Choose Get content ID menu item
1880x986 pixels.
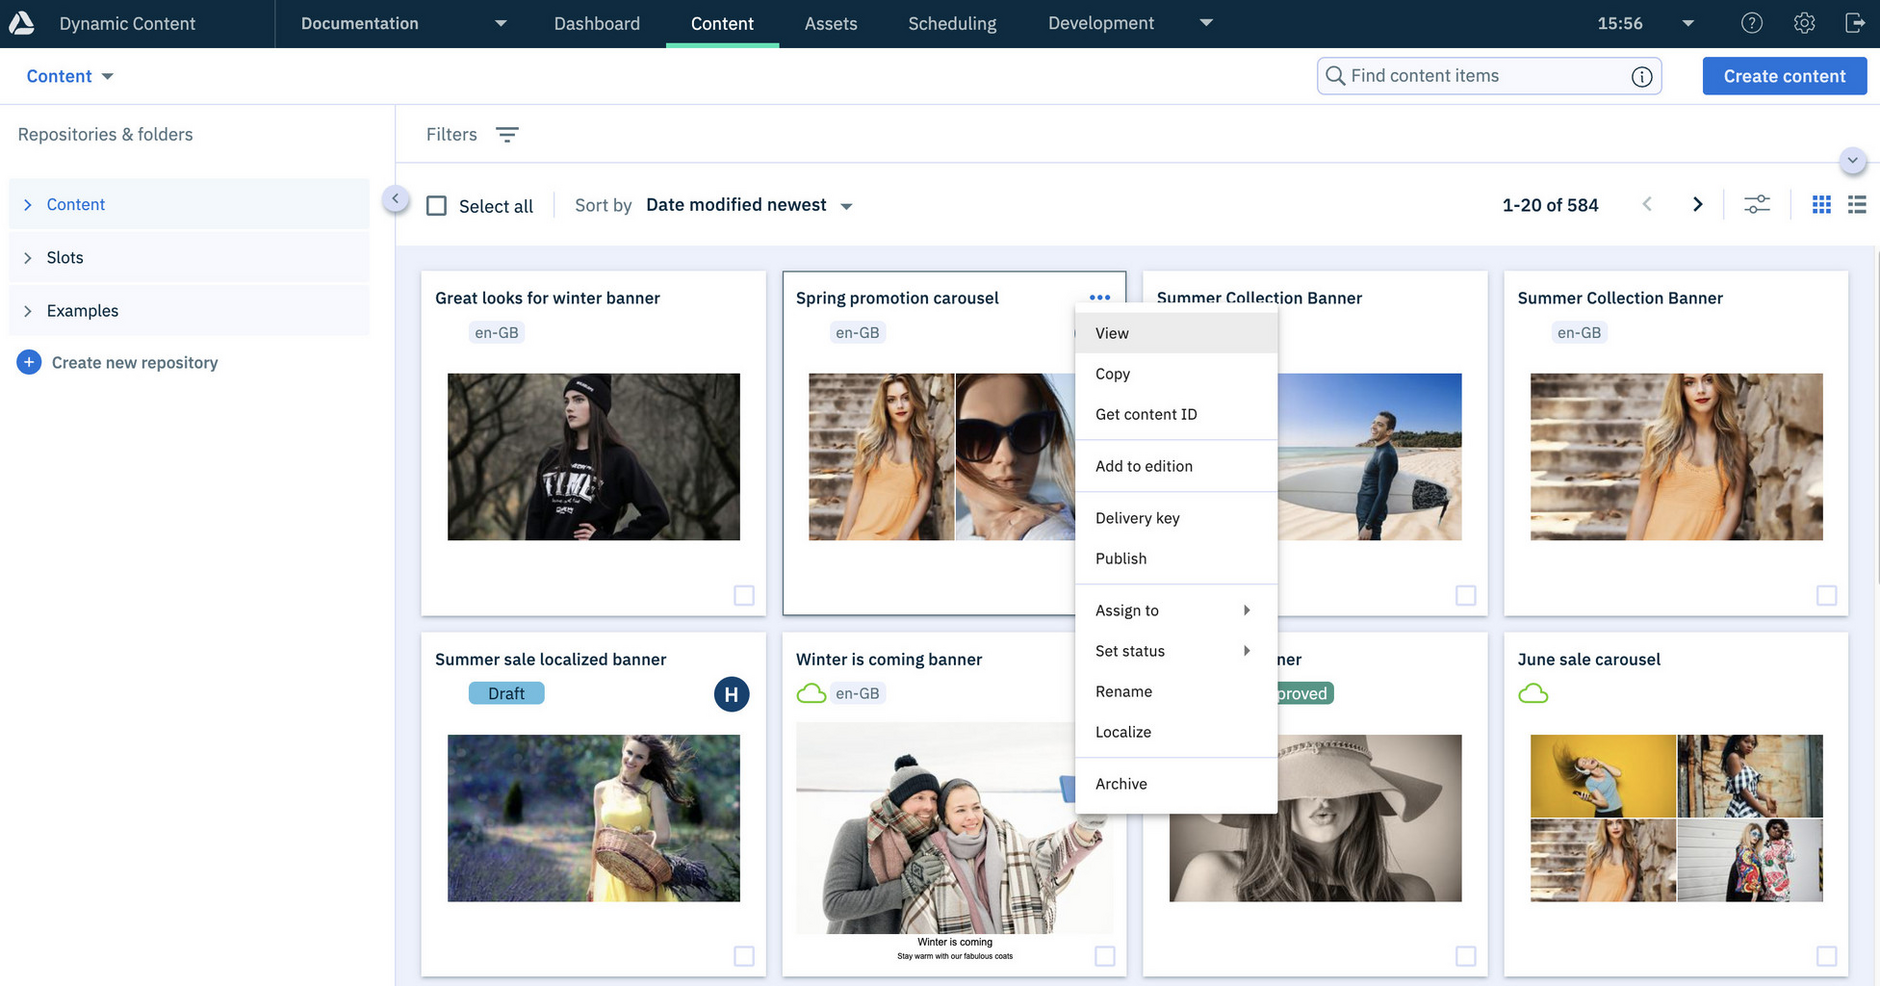[1176, 414]
